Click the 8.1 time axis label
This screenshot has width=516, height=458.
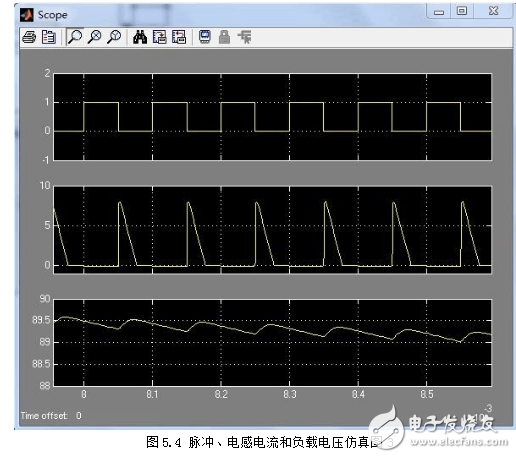click(x=152, y=395)
